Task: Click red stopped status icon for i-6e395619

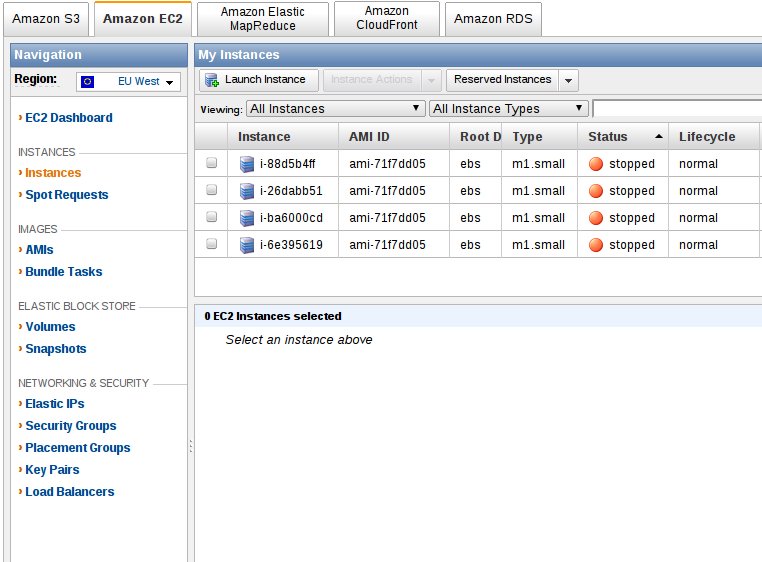Action: point(596,245)
